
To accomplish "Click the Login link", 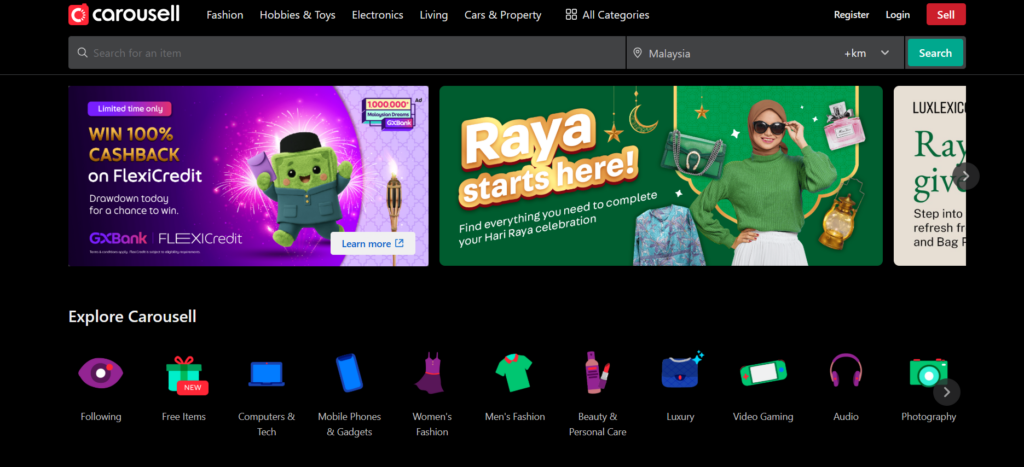I will point(897,14).
